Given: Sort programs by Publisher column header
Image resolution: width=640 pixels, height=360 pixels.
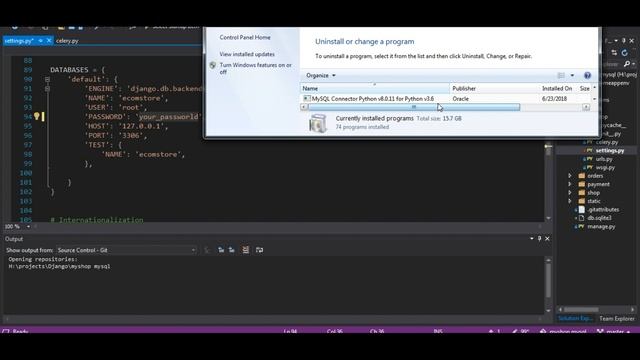Looking at the screenshot, I should click(x=494, y=88).
